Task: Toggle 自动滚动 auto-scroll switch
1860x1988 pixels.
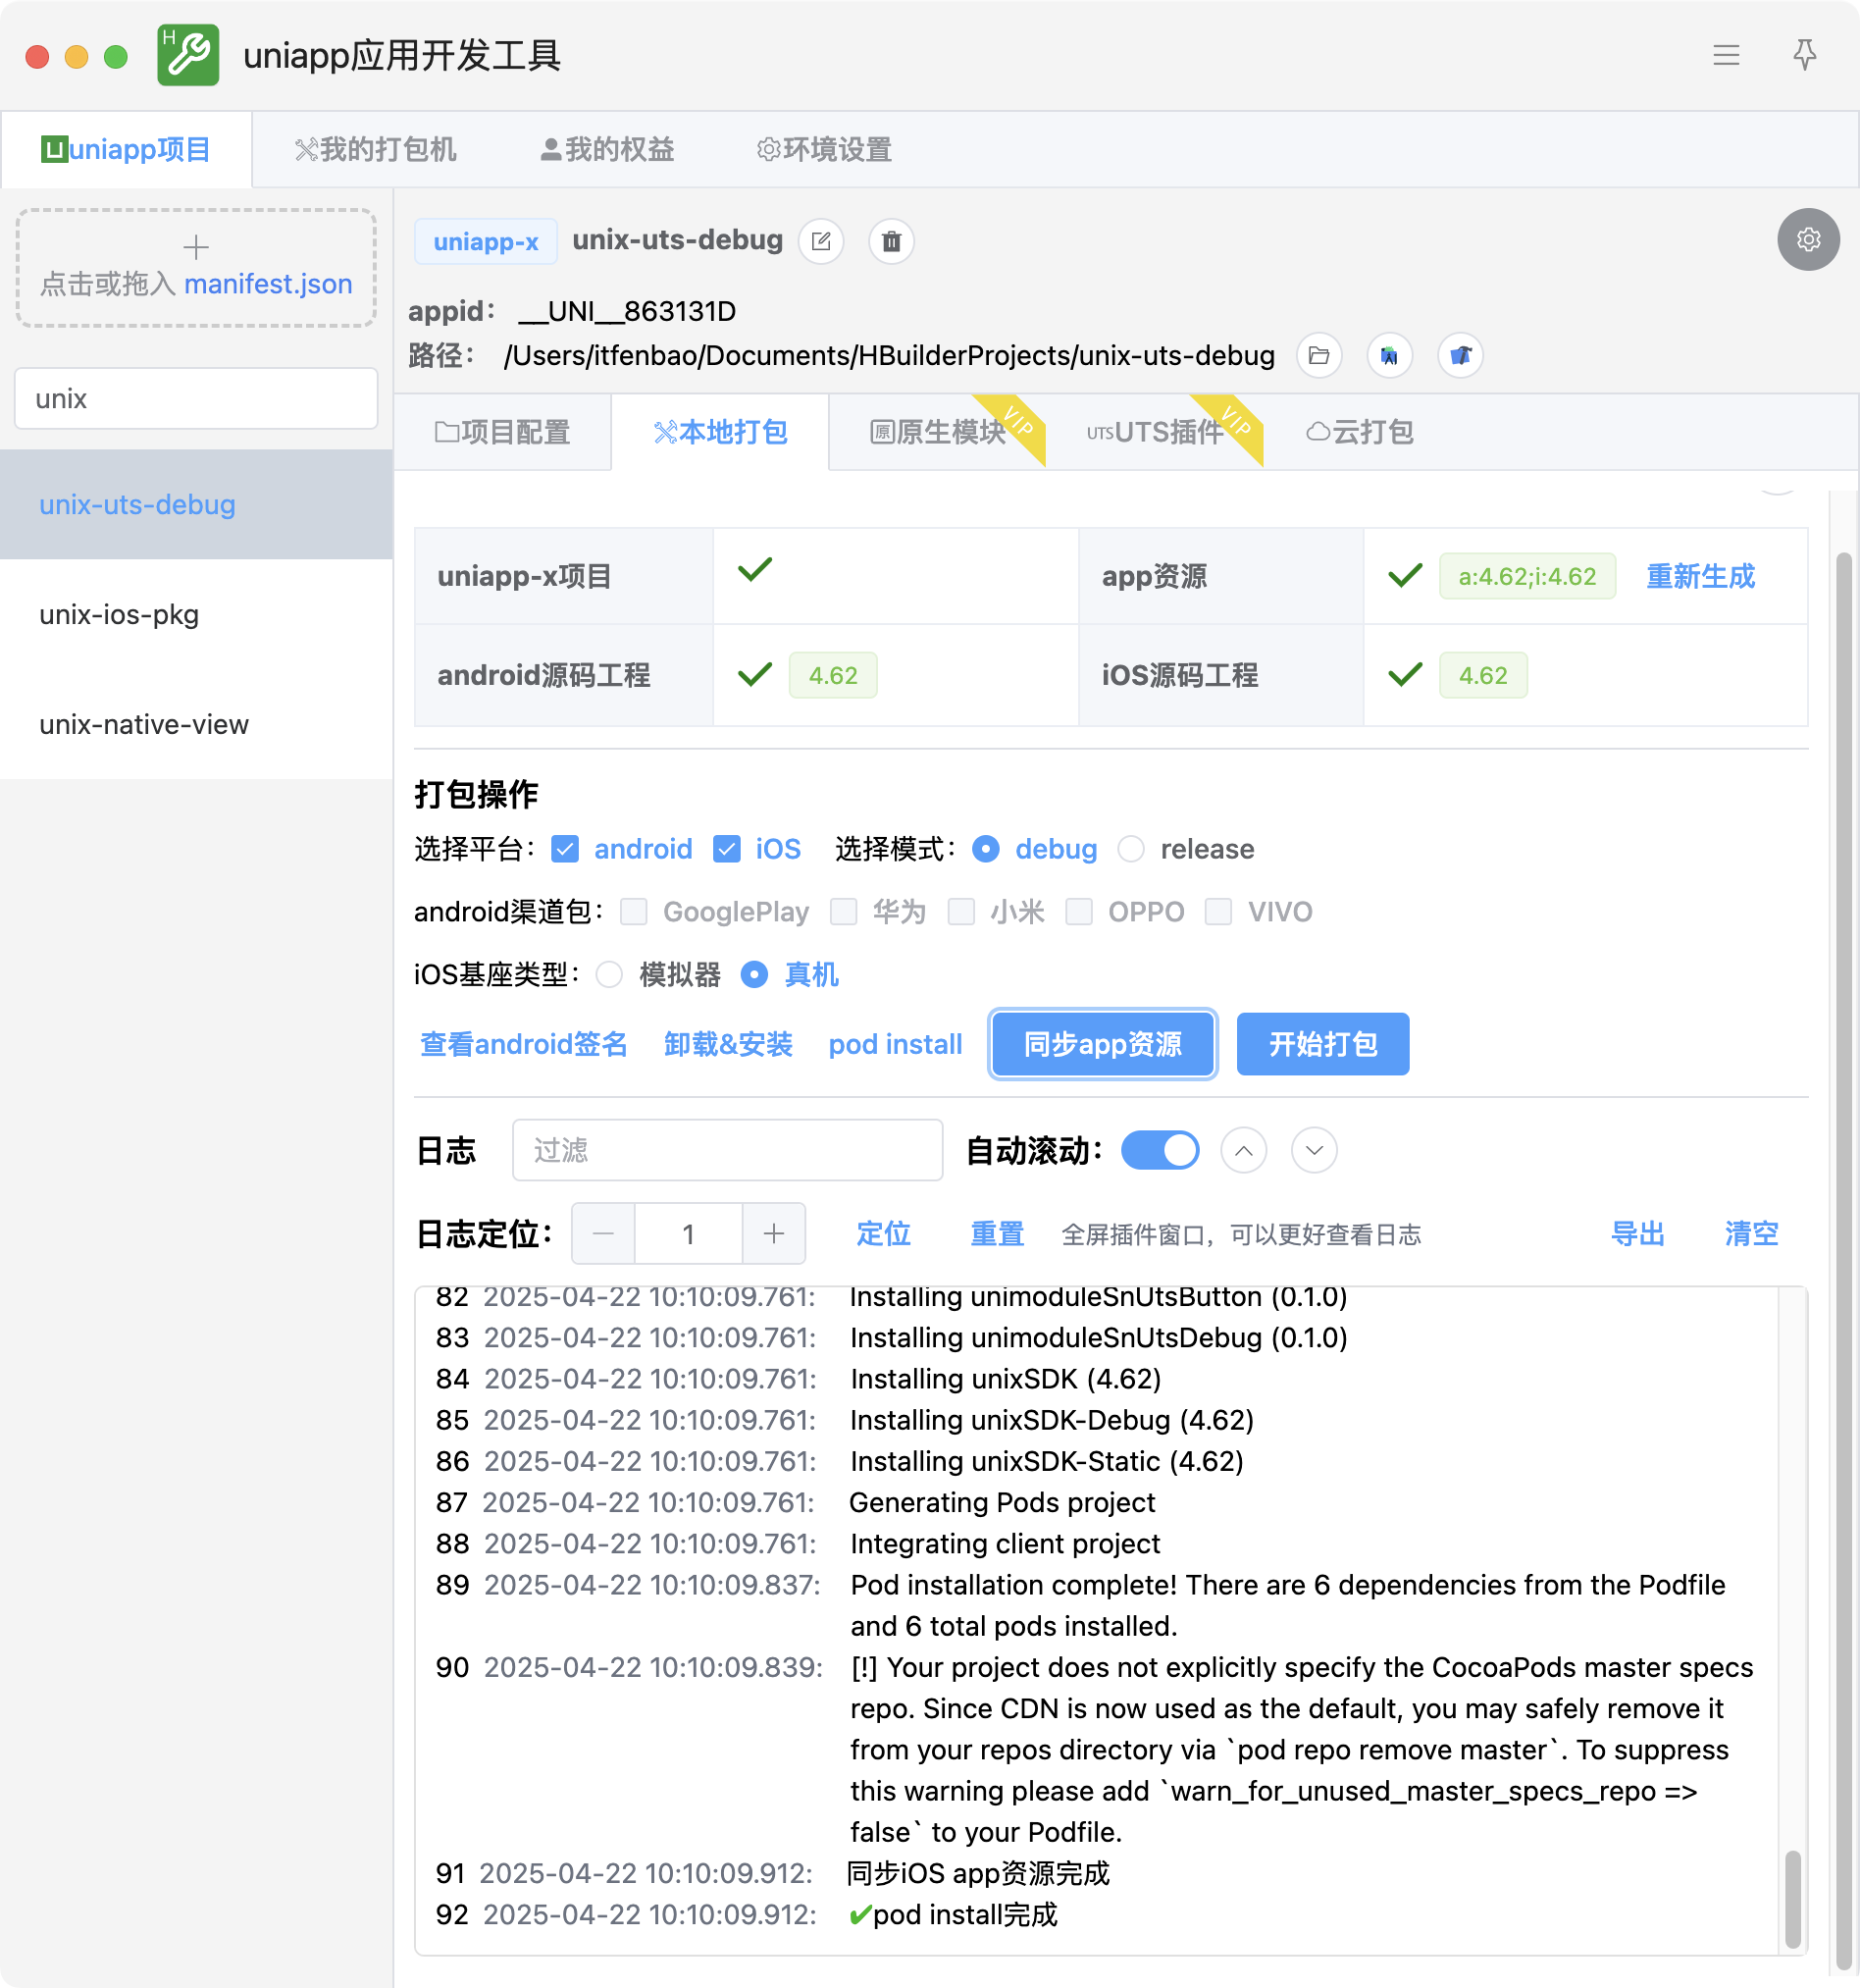Action: click(x=1160, y=1150)
